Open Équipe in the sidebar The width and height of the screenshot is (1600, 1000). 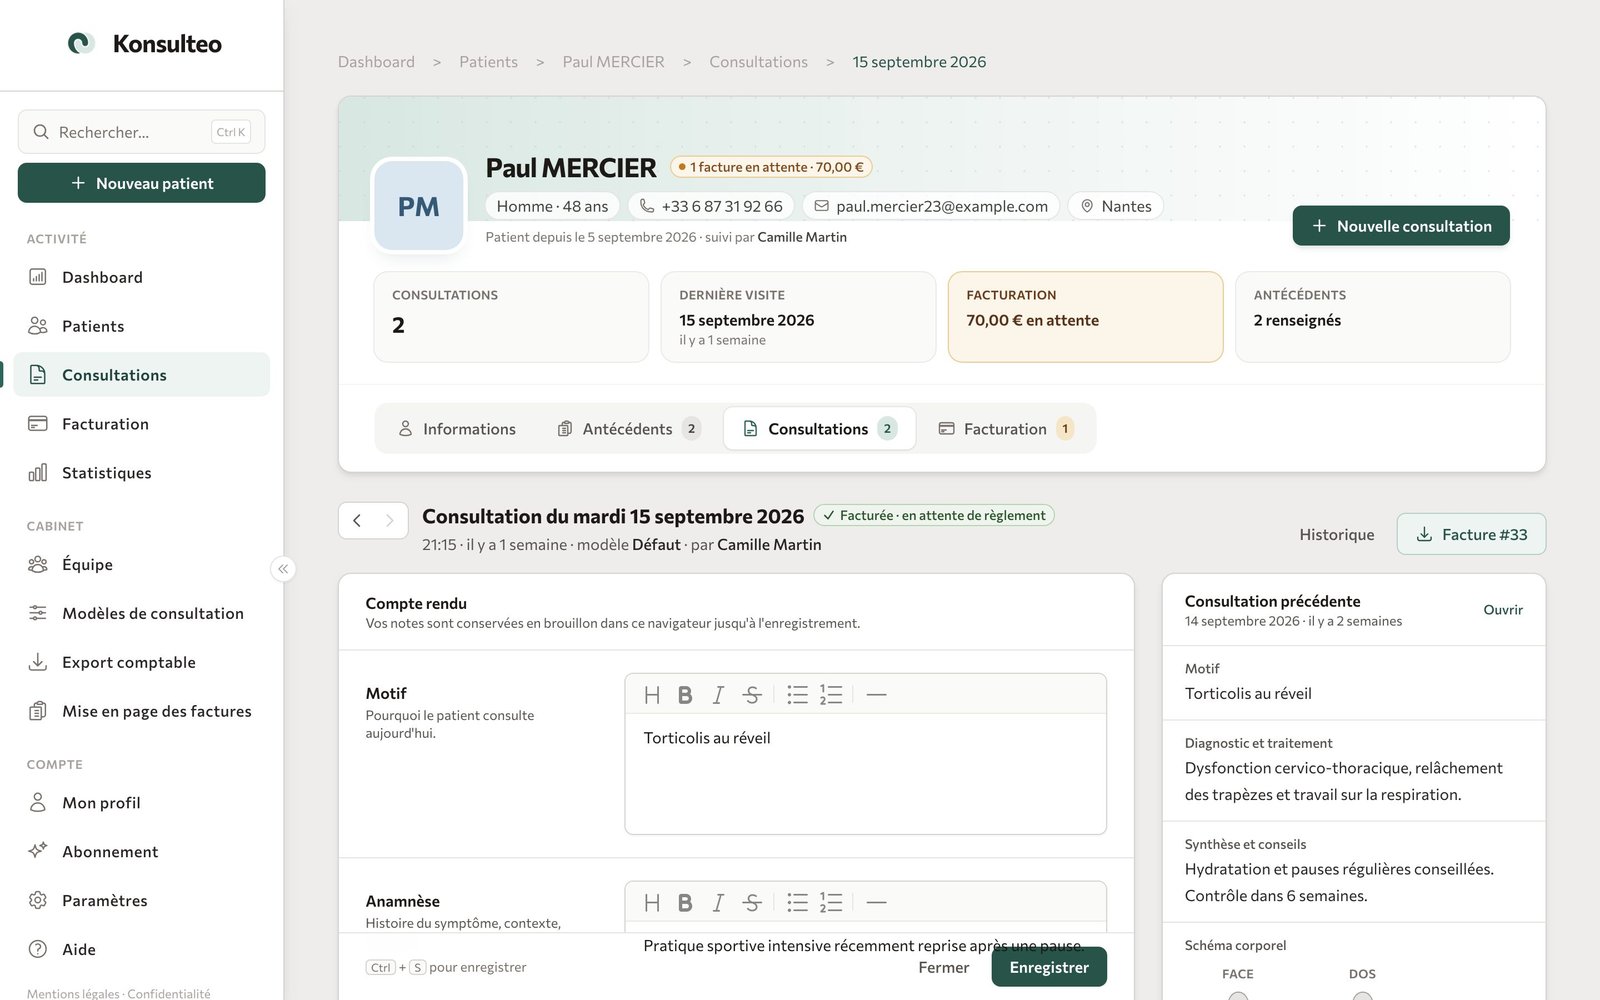pyautogui.click(x=142, y=564)
